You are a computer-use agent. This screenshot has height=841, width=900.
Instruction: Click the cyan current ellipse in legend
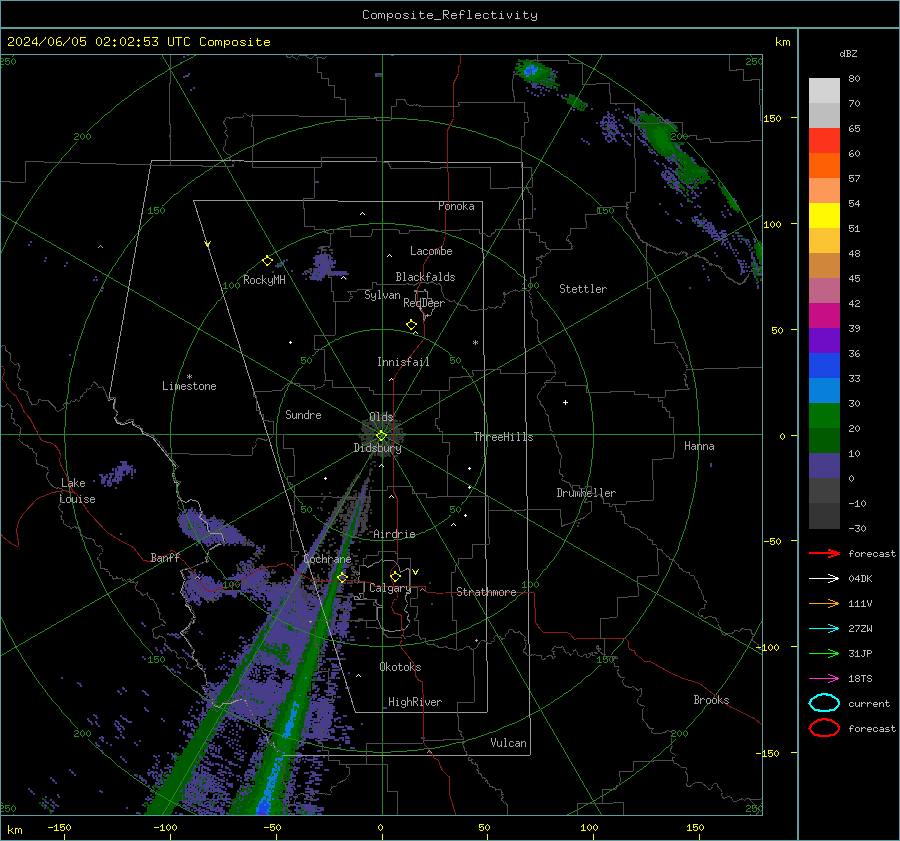tap(824, 703)
